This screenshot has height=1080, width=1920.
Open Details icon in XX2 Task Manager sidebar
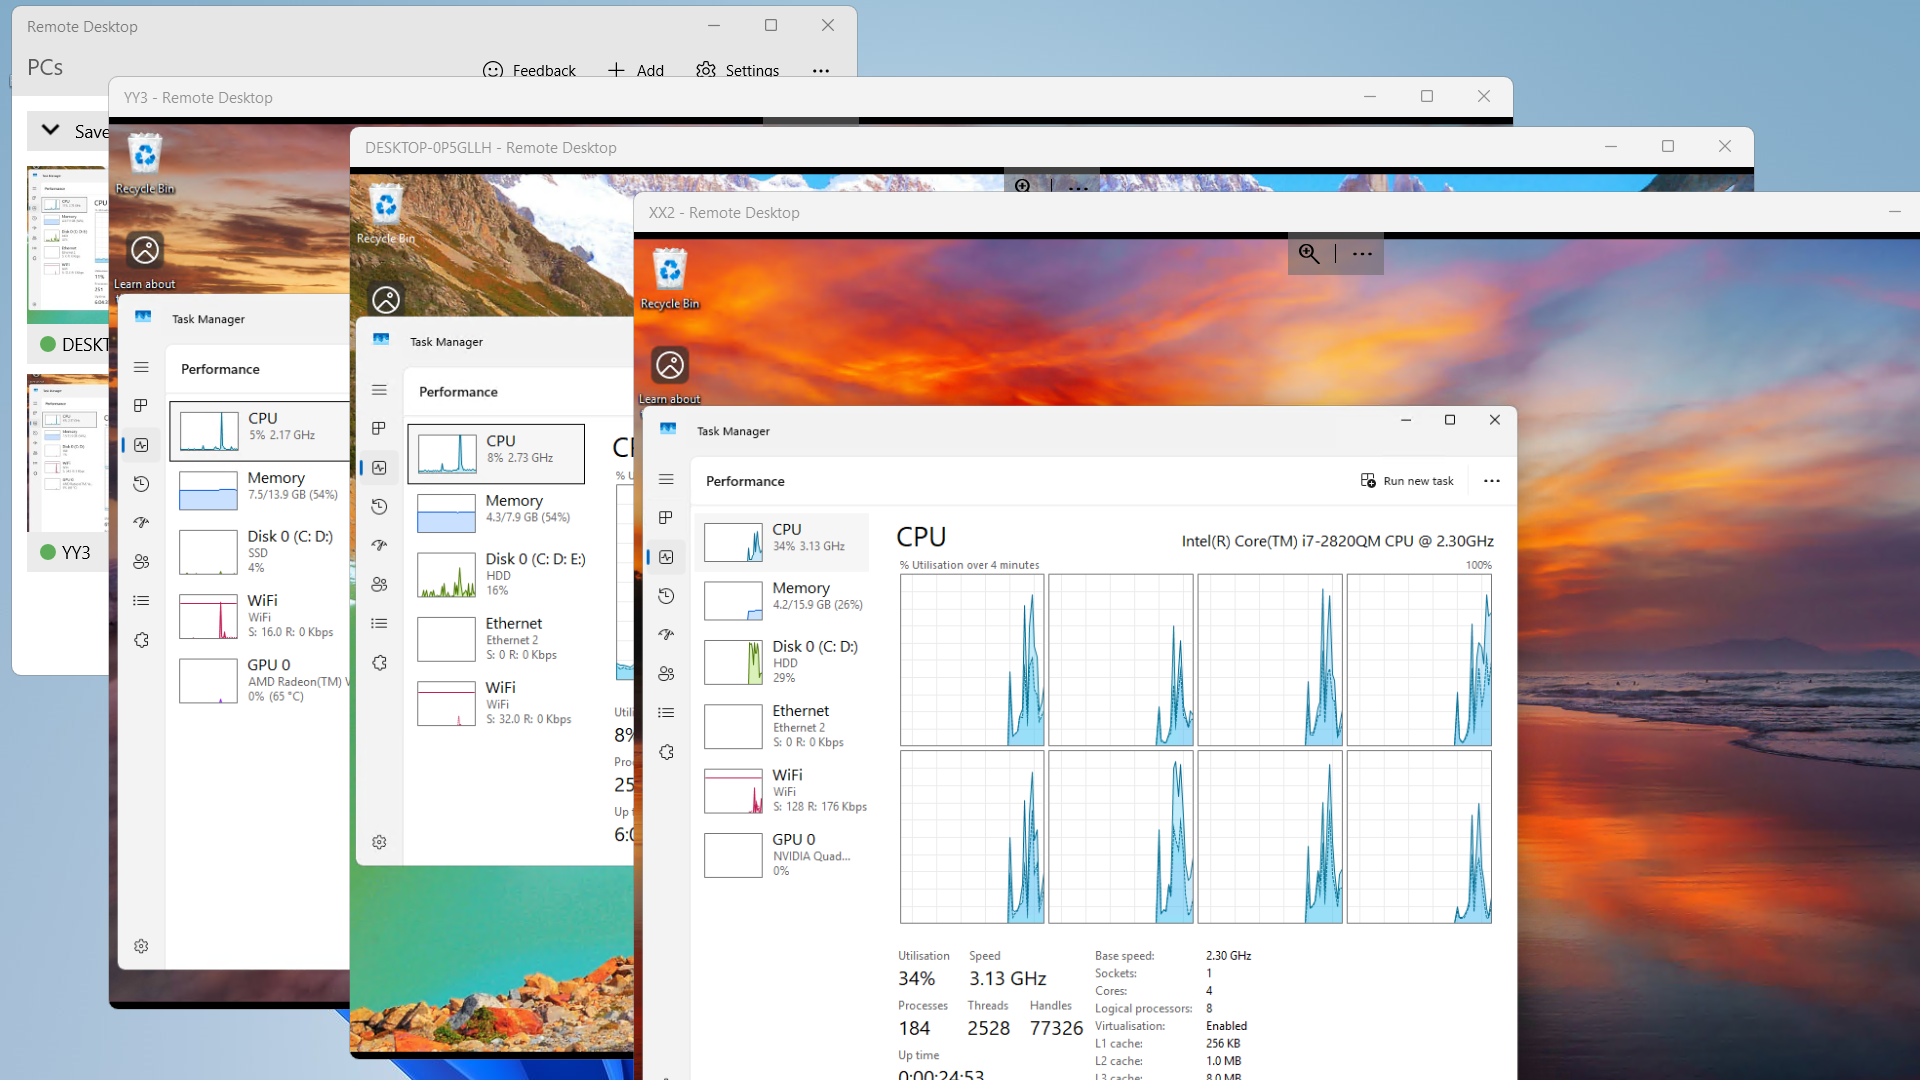click(x=666, y=713)
